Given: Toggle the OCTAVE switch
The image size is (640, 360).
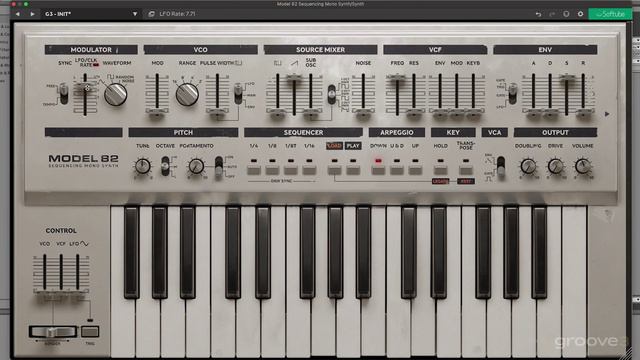Looking at the screenshot, I should (165, 166).
